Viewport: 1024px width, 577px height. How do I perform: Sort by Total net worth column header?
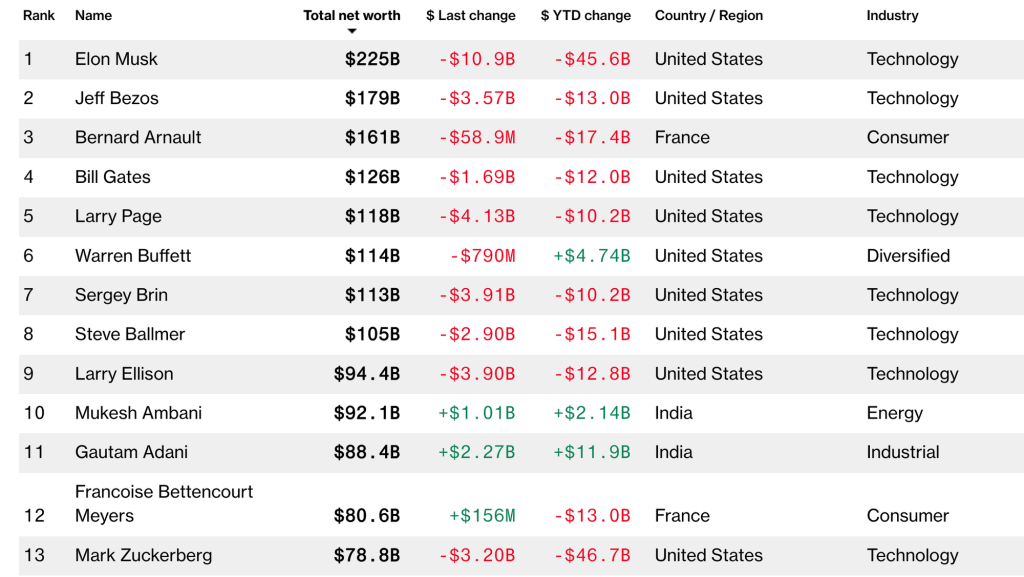point(352,15)
